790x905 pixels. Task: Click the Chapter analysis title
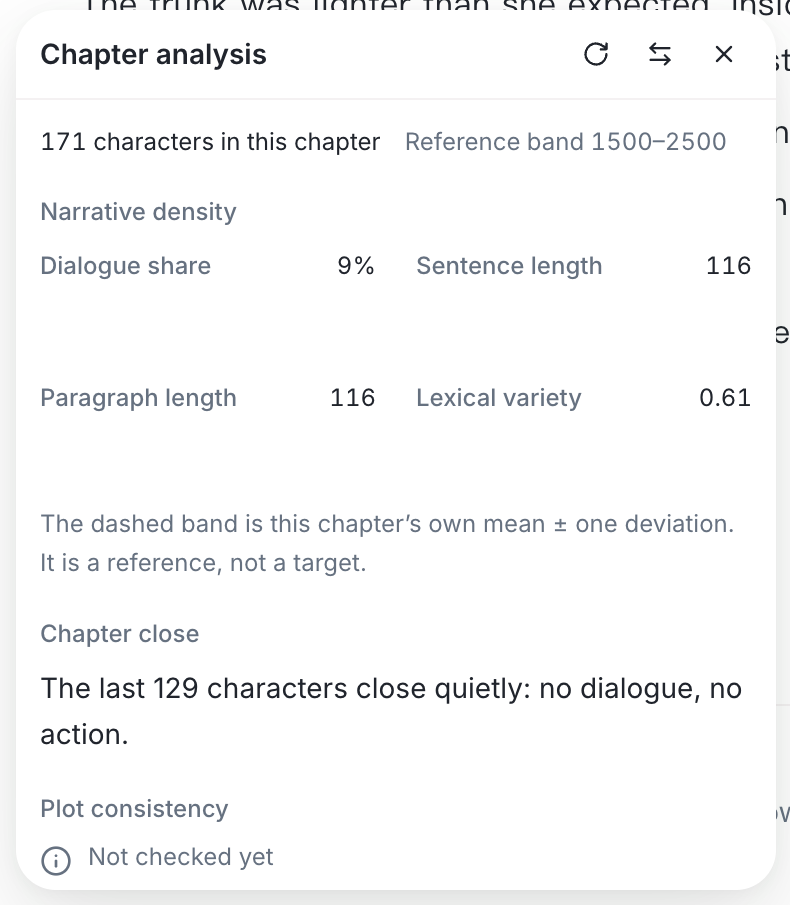click(x=153, y=55)
